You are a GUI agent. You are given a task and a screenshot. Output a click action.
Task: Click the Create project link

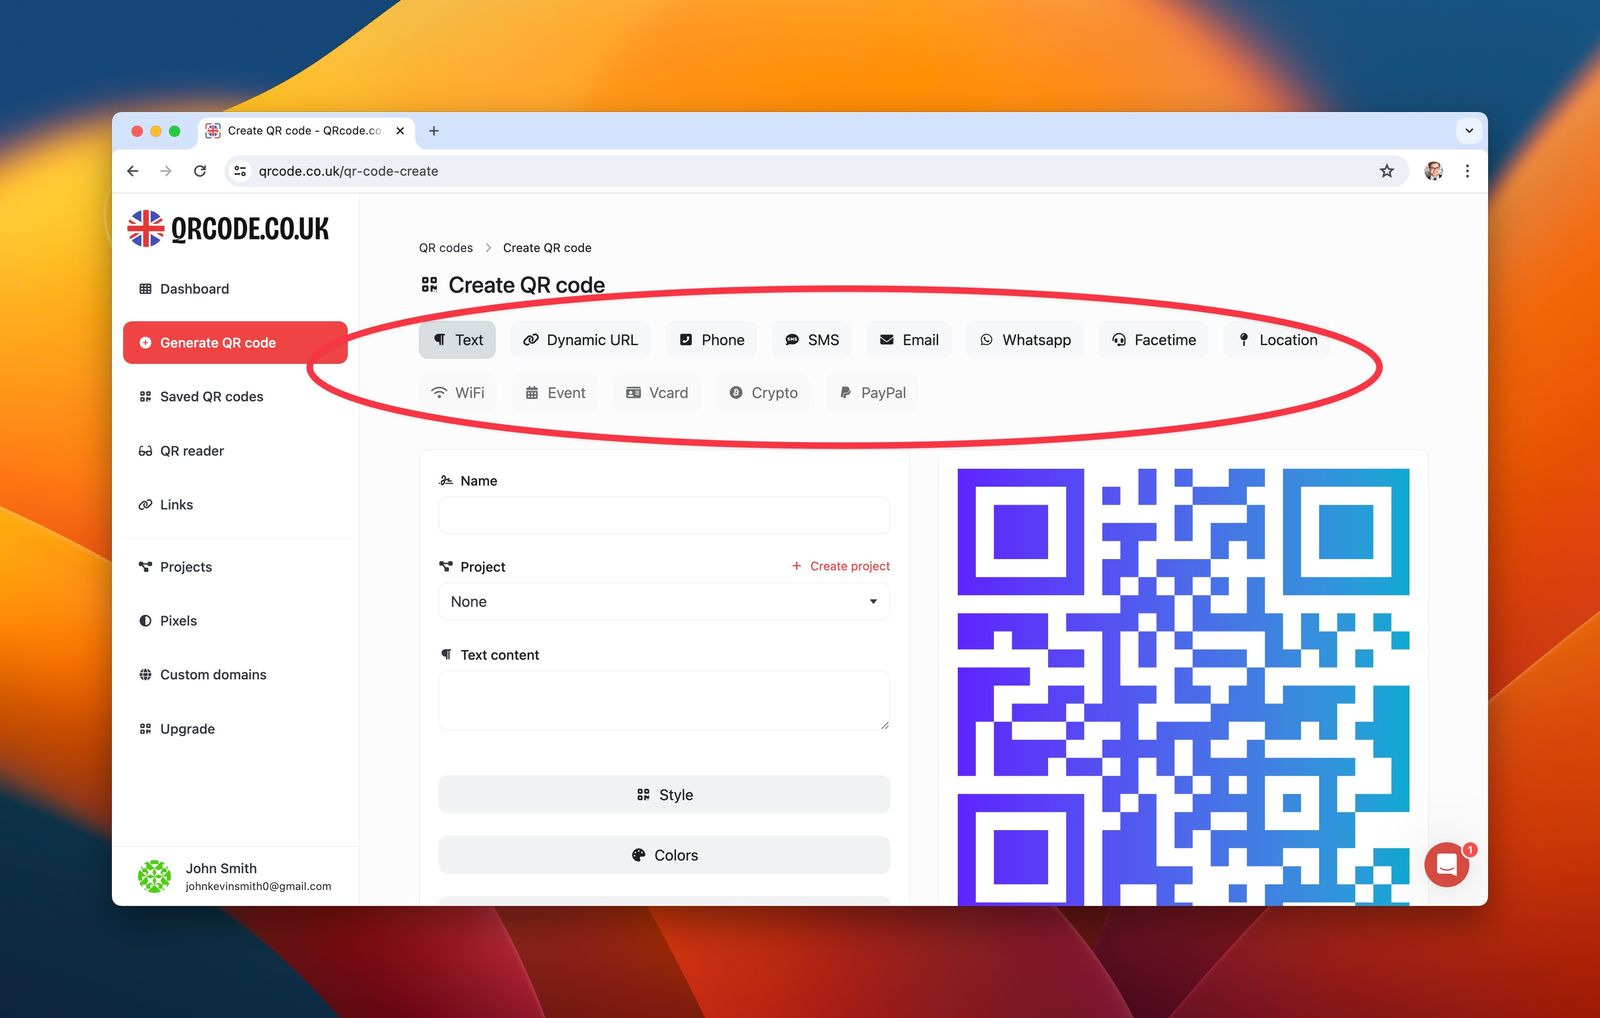841,565
